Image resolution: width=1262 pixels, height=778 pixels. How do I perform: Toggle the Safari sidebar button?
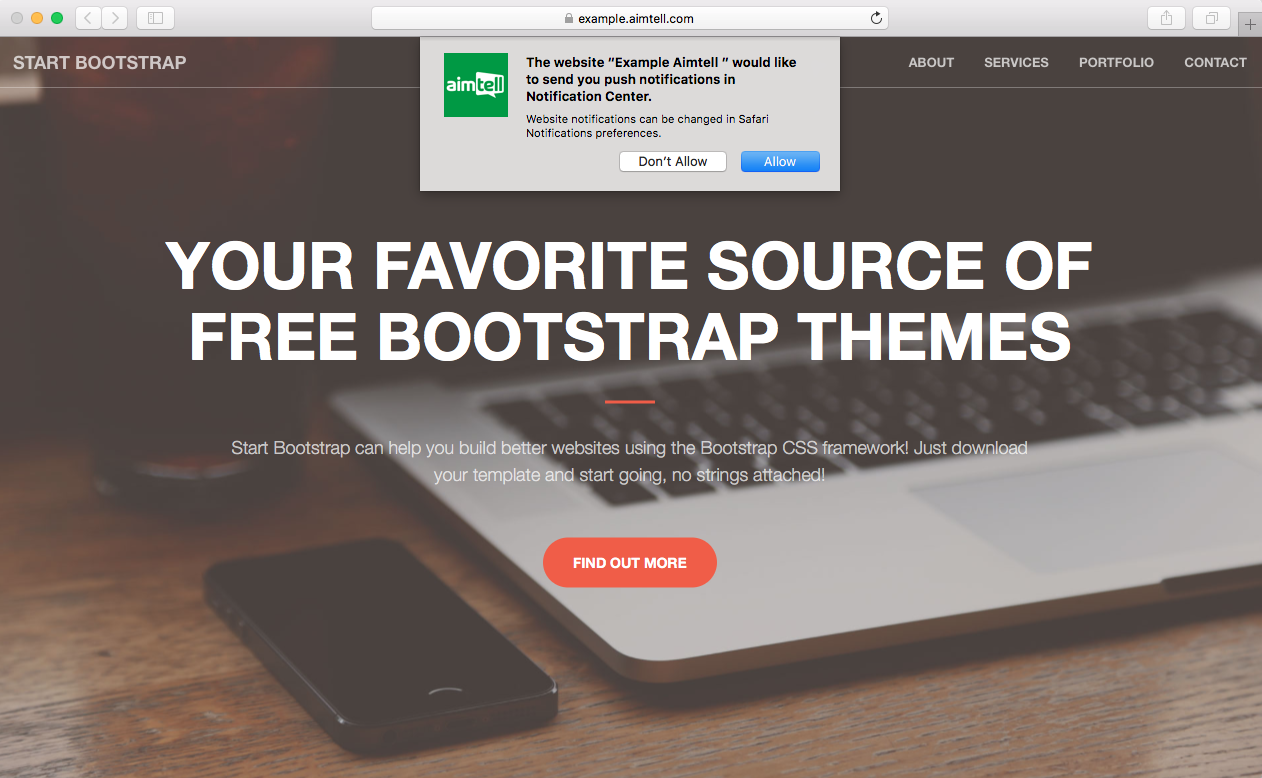(155, 18)
